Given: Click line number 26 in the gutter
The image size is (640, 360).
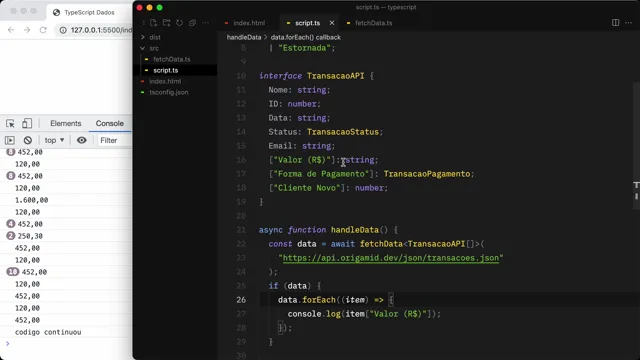Looking at the screenshot, I should point(241,300).
